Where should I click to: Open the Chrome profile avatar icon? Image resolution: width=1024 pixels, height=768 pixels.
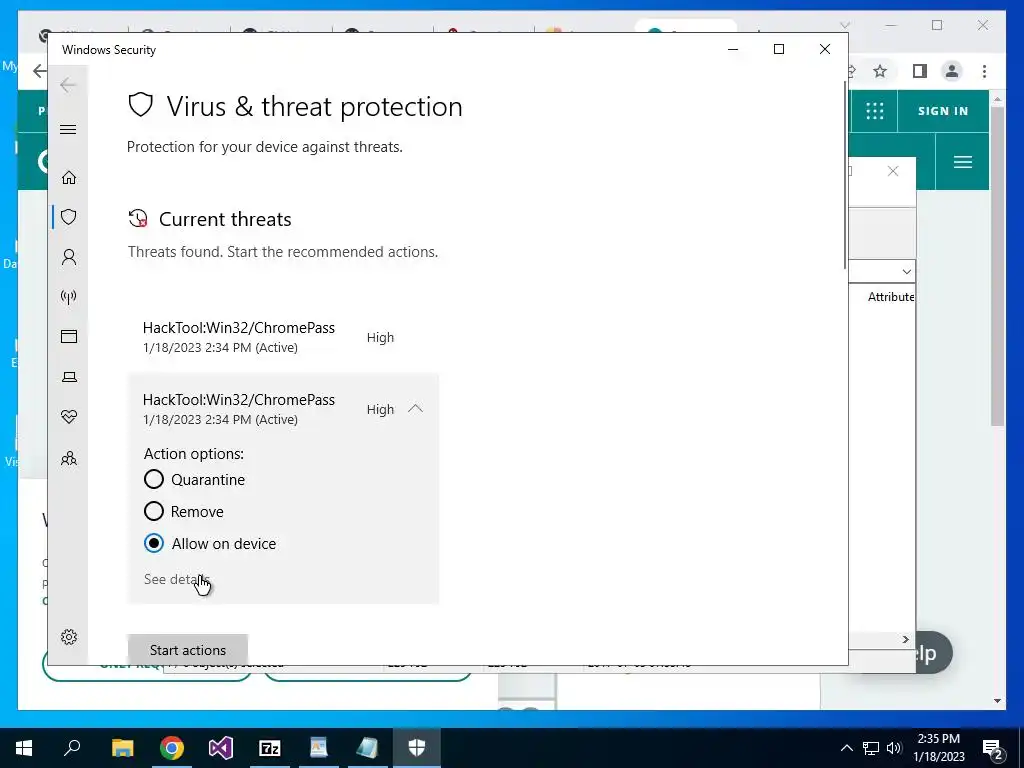tap(952, 71)
